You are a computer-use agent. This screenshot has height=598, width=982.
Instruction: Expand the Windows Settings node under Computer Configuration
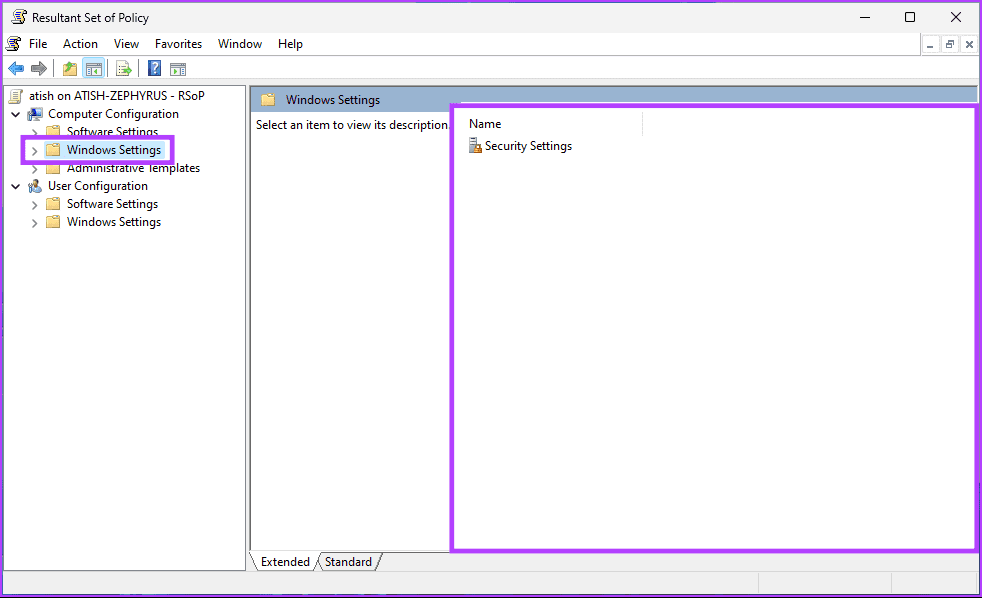point(35,149)
